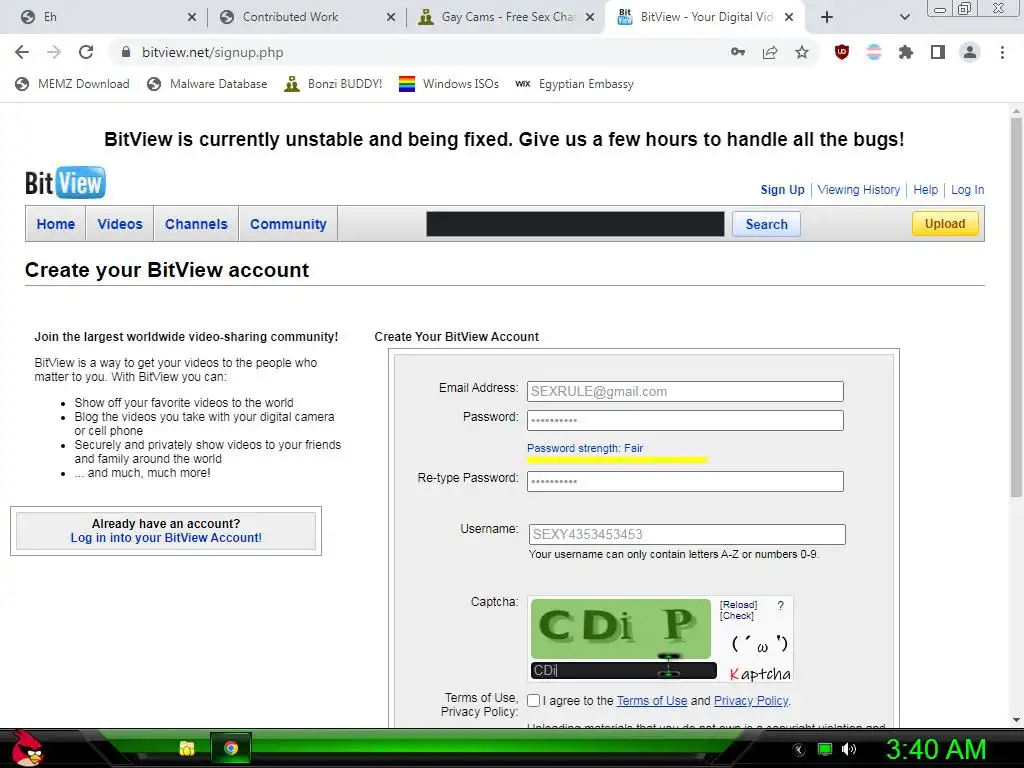Click the Search button
This screenshot has width=1024, height=768.
766,224
